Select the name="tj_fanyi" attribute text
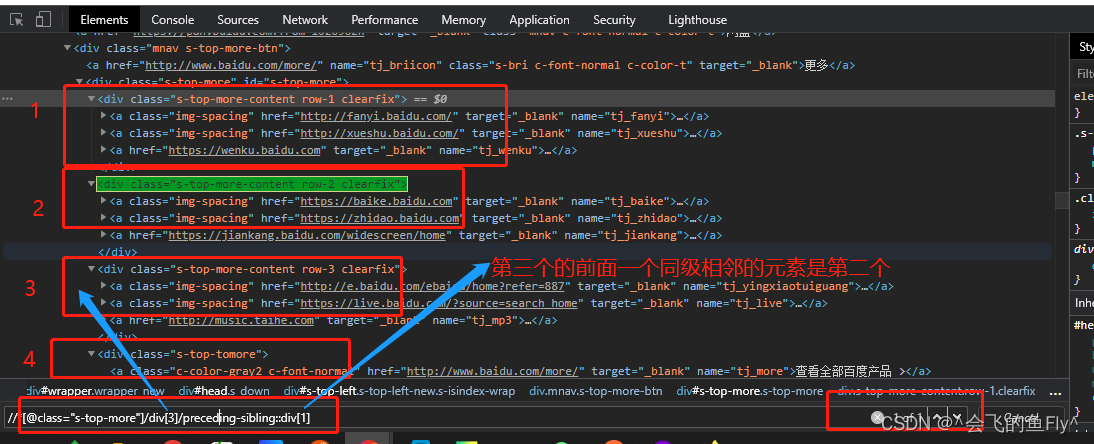Screen dimensions: 1094x444 coord(620,116)
